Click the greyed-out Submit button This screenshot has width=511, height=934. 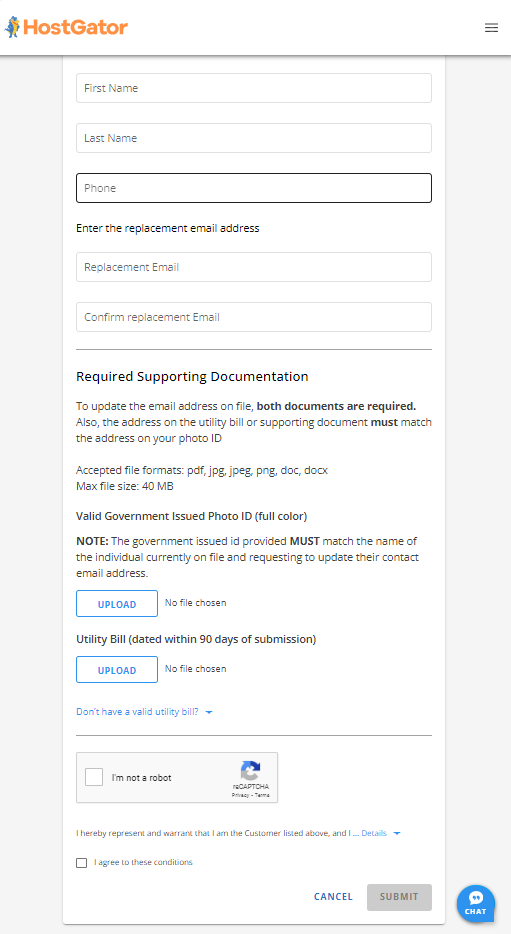click(x=399, y=897)
